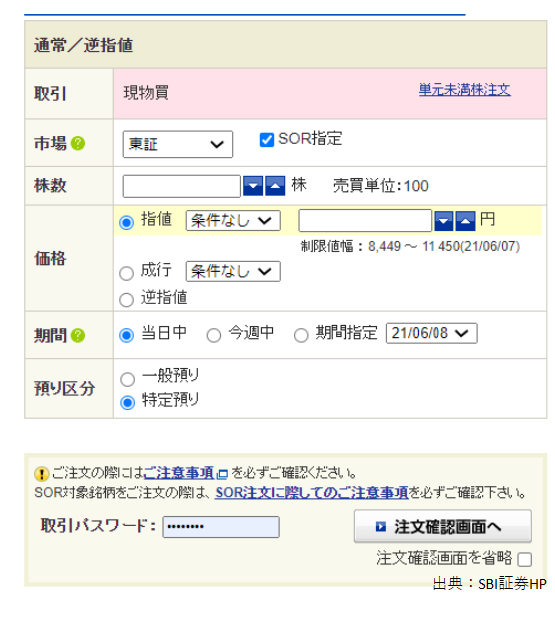Open the 条件なし dropdown beside 指値
This screenshot has width=555, height=626.
click(233, 221)
